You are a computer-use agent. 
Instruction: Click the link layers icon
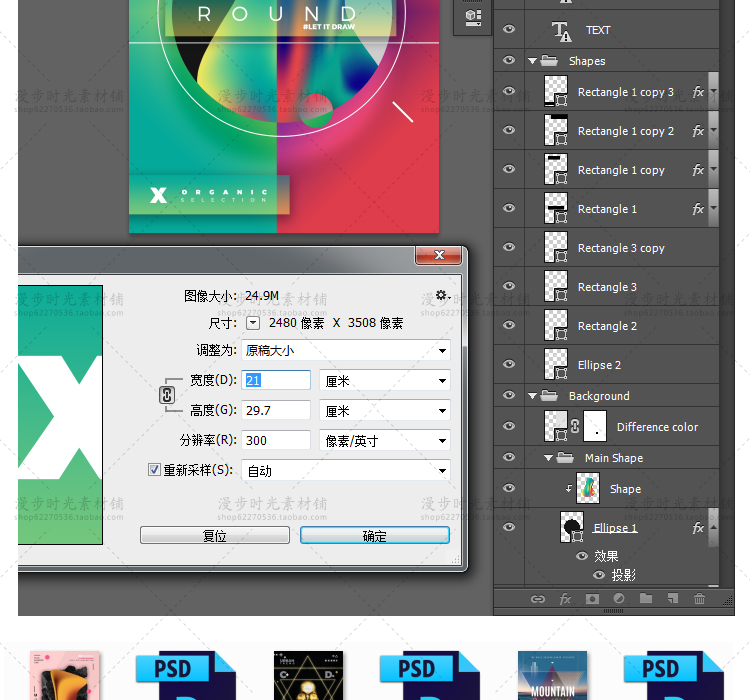[538, 599]
